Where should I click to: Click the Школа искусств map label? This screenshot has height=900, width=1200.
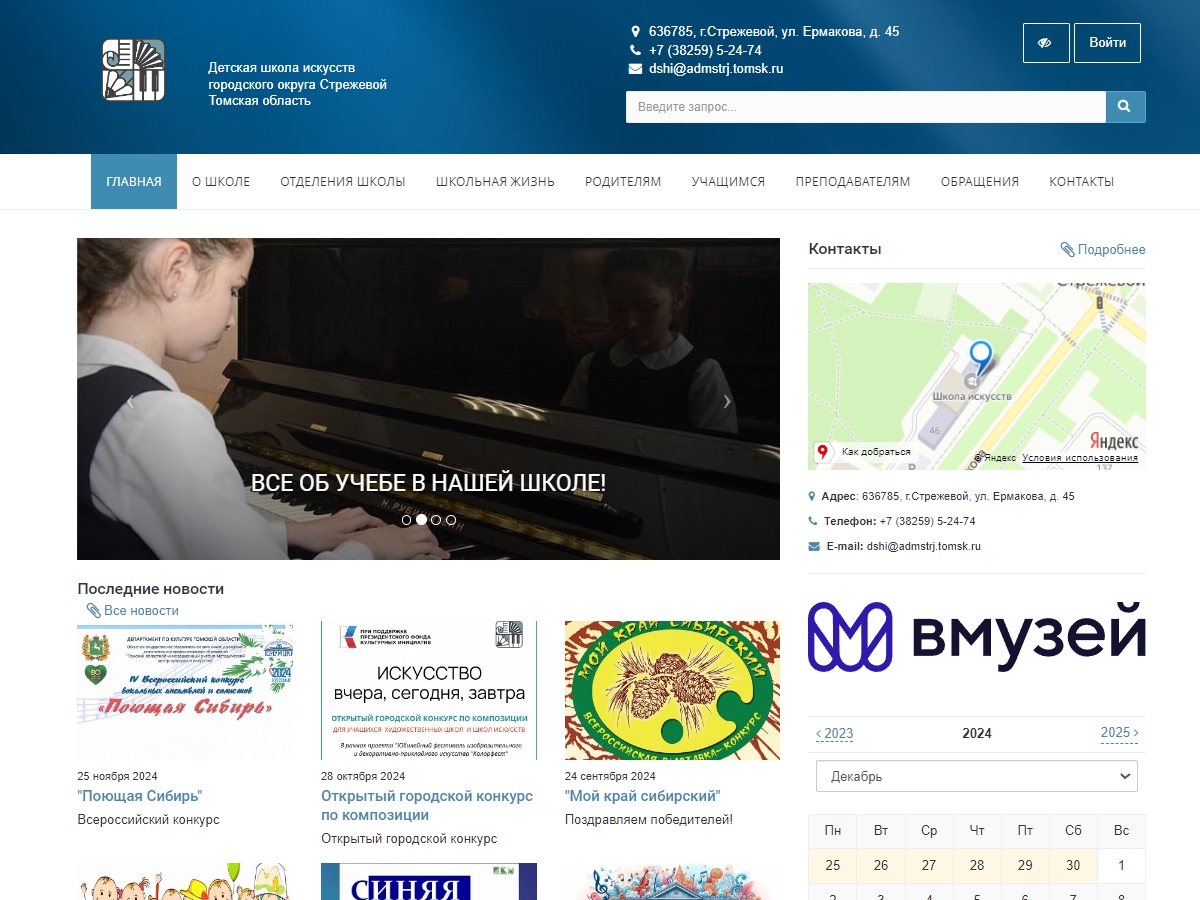pos(972,397)
